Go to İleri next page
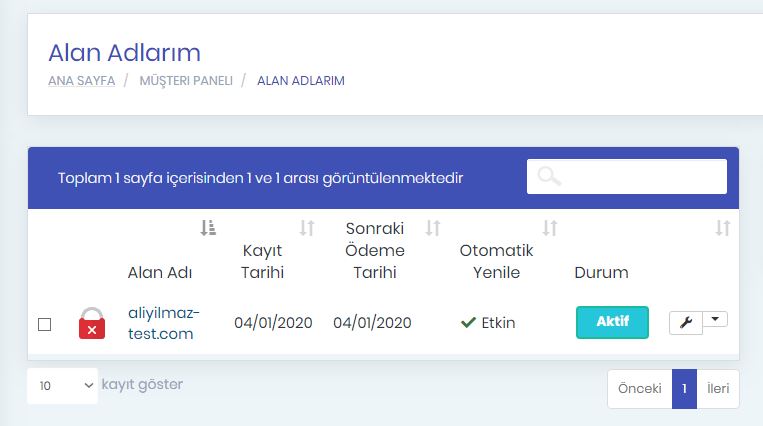 [x=718, y=389]
